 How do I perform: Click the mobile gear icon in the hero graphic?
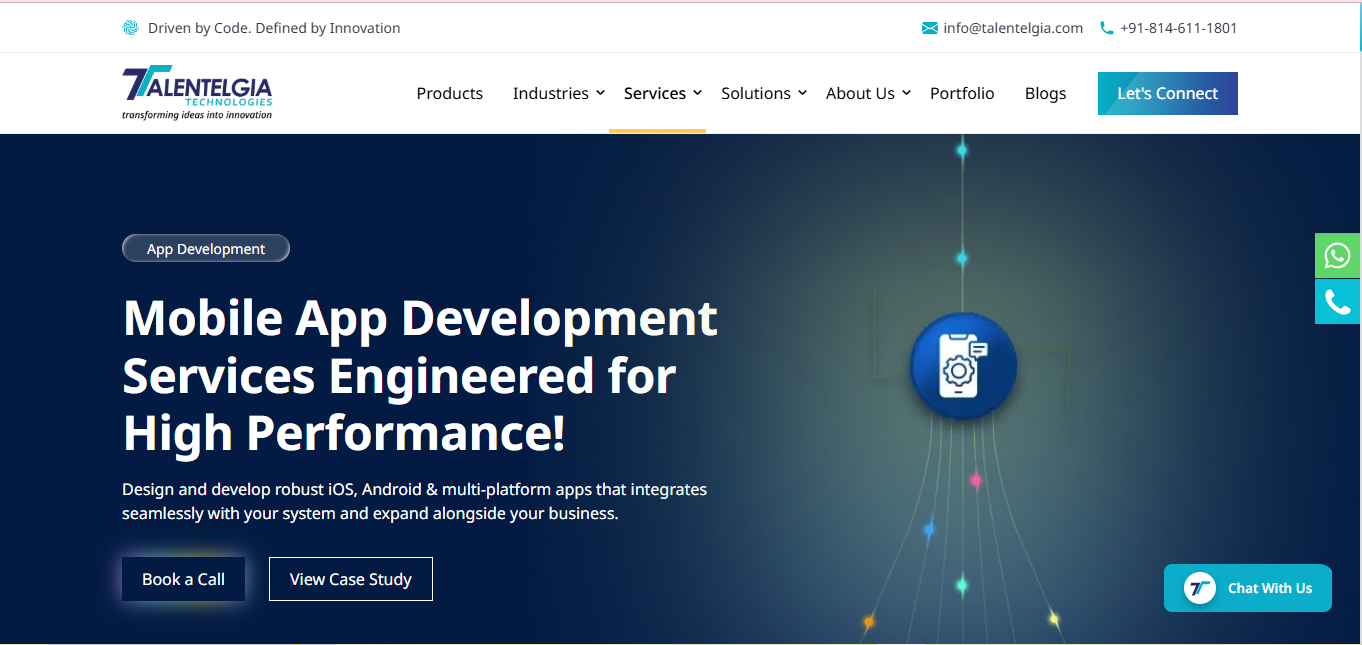[x=963, y=367]
